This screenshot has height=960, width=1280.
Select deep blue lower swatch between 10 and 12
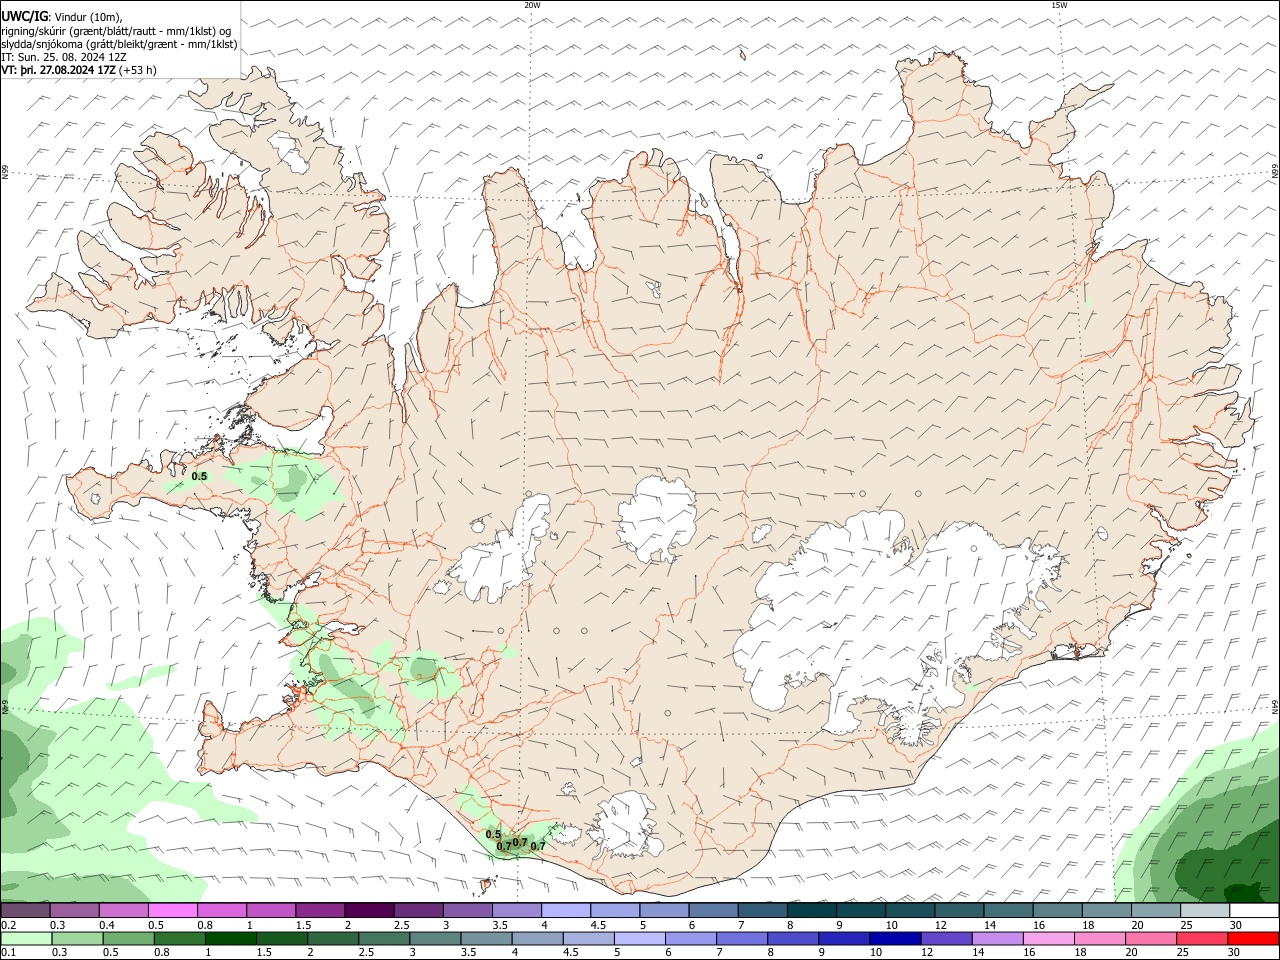[x=894, y=938]
